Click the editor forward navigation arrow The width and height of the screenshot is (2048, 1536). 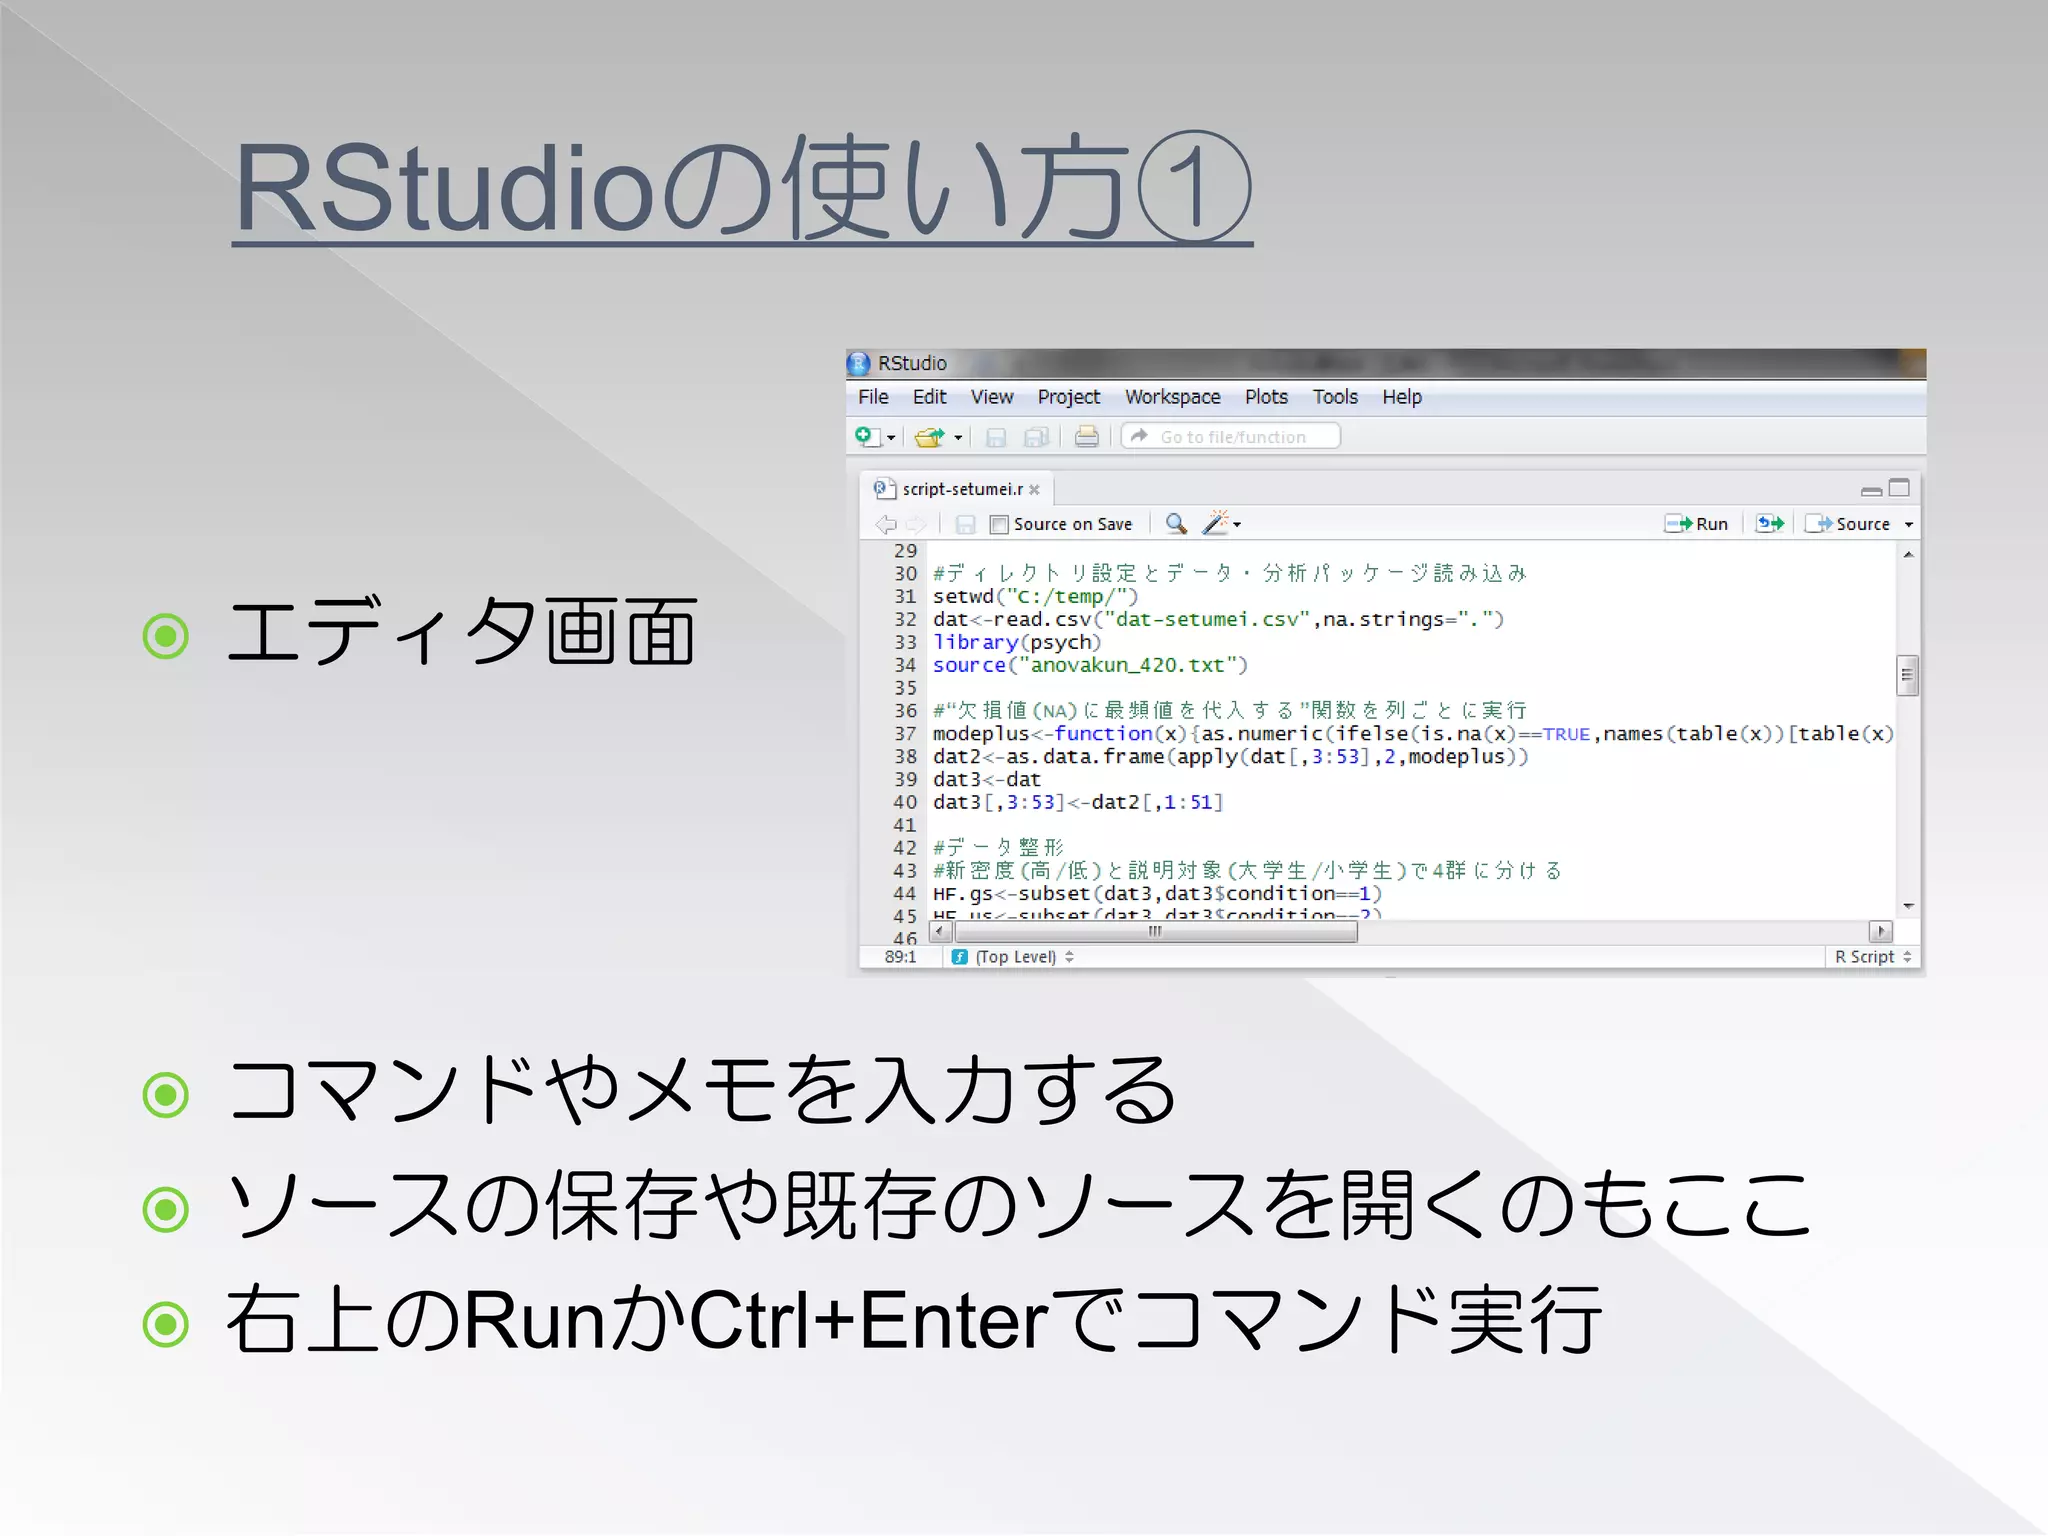916,524
